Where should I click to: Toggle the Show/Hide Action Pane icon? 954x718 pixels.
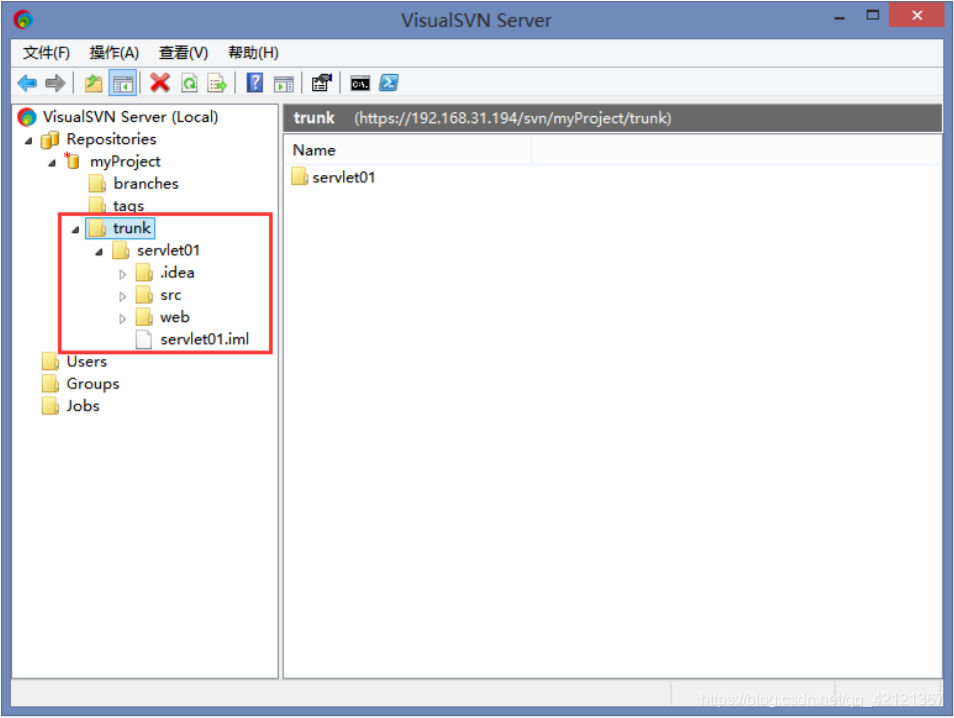284,84
